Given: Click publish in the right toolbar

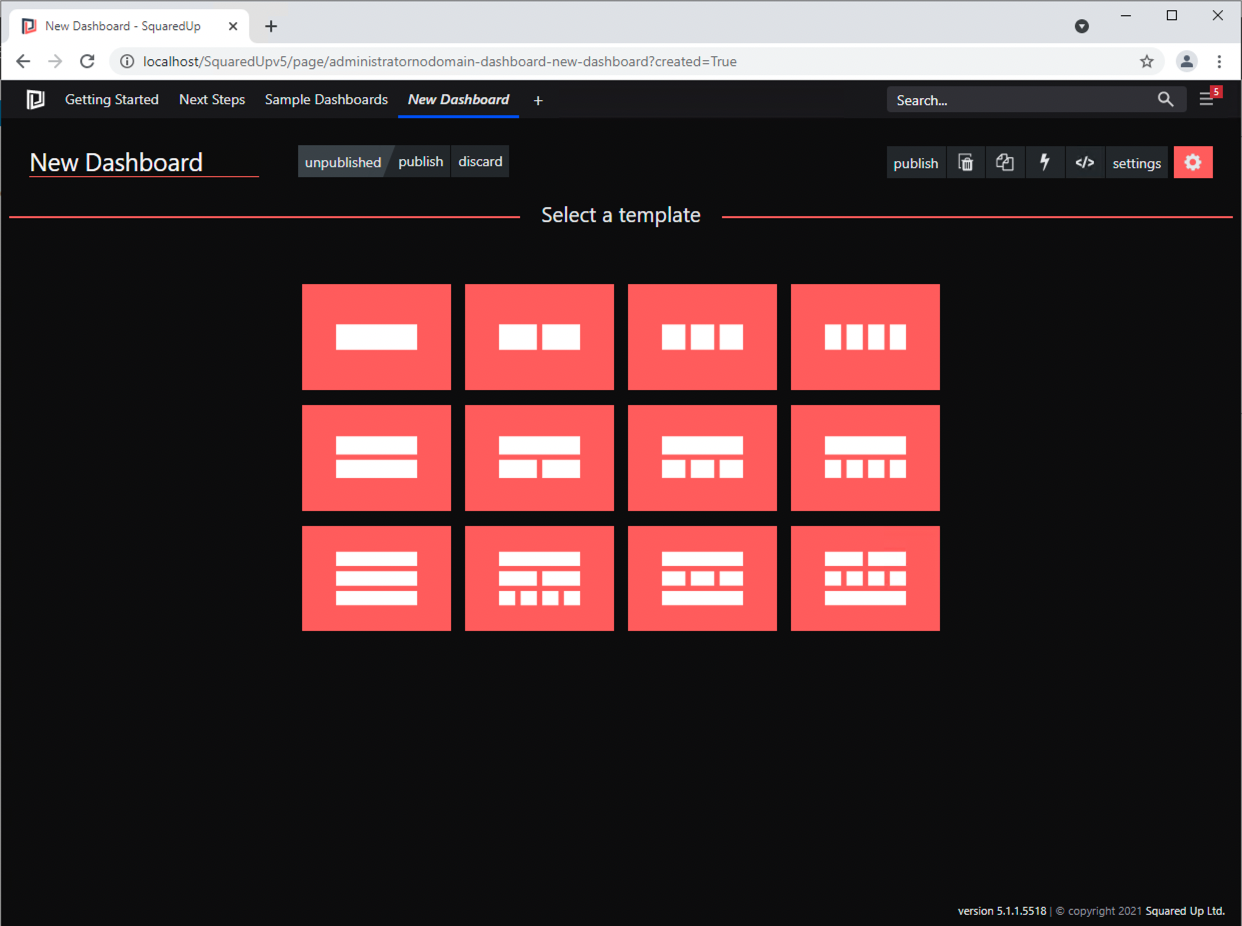Looking at the screenshot, I should tap(916, 163).
